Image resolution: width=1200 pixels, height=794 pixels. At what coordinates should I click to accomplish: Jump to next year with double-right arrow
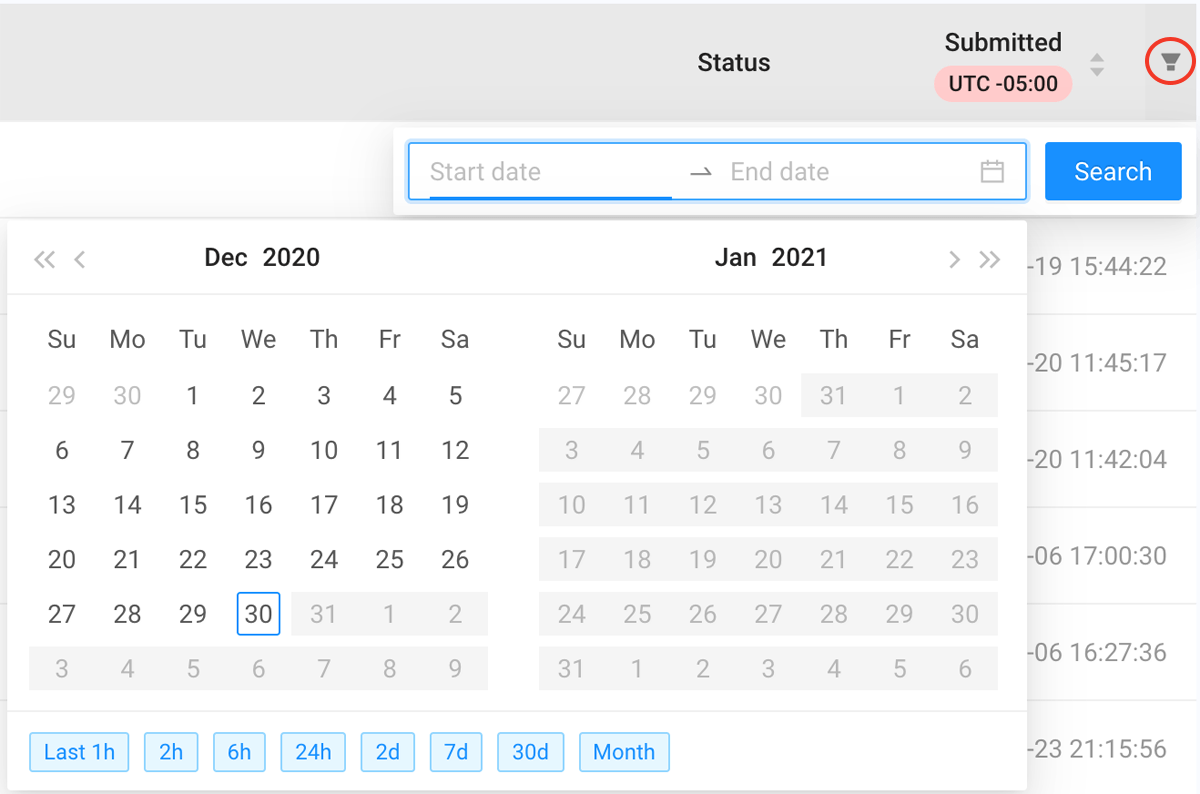[x=990, y=260]
